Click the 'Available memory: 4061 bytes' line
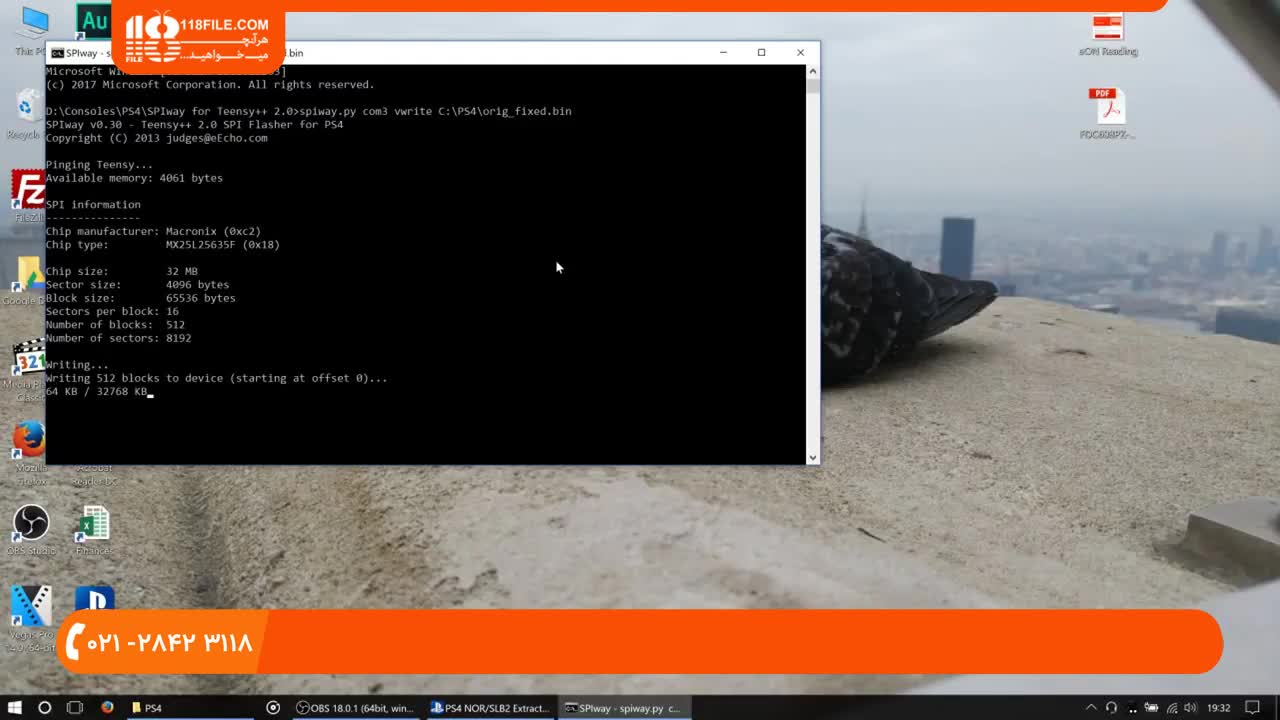This screenshot has width=1280, height=720. 134,178
